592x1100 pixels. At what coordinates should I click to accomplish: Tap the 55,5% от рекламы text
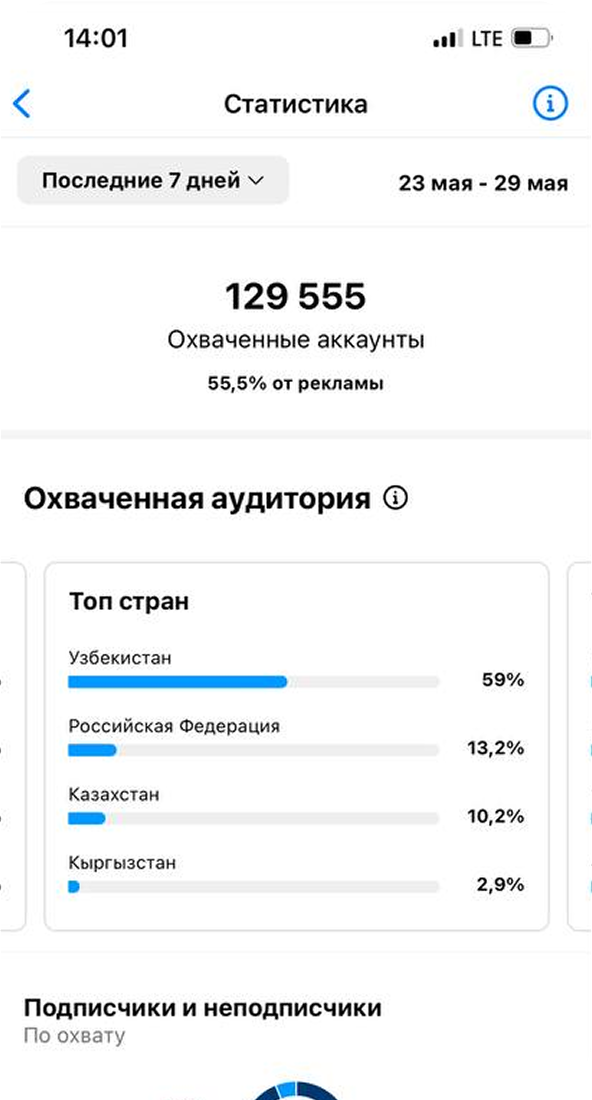pos(295,384)
